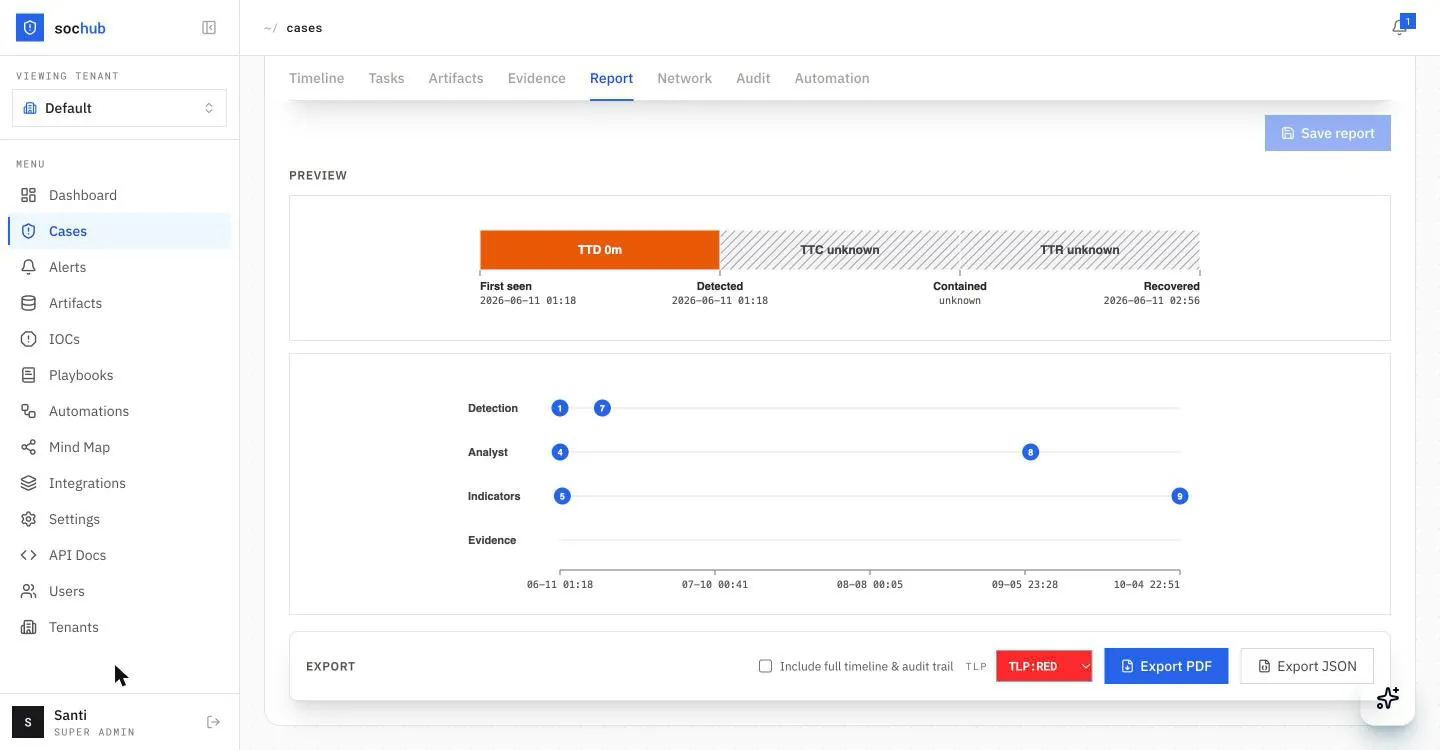Click the TTC unknown hatched segment
The image size is (1440, 750).
840,250
